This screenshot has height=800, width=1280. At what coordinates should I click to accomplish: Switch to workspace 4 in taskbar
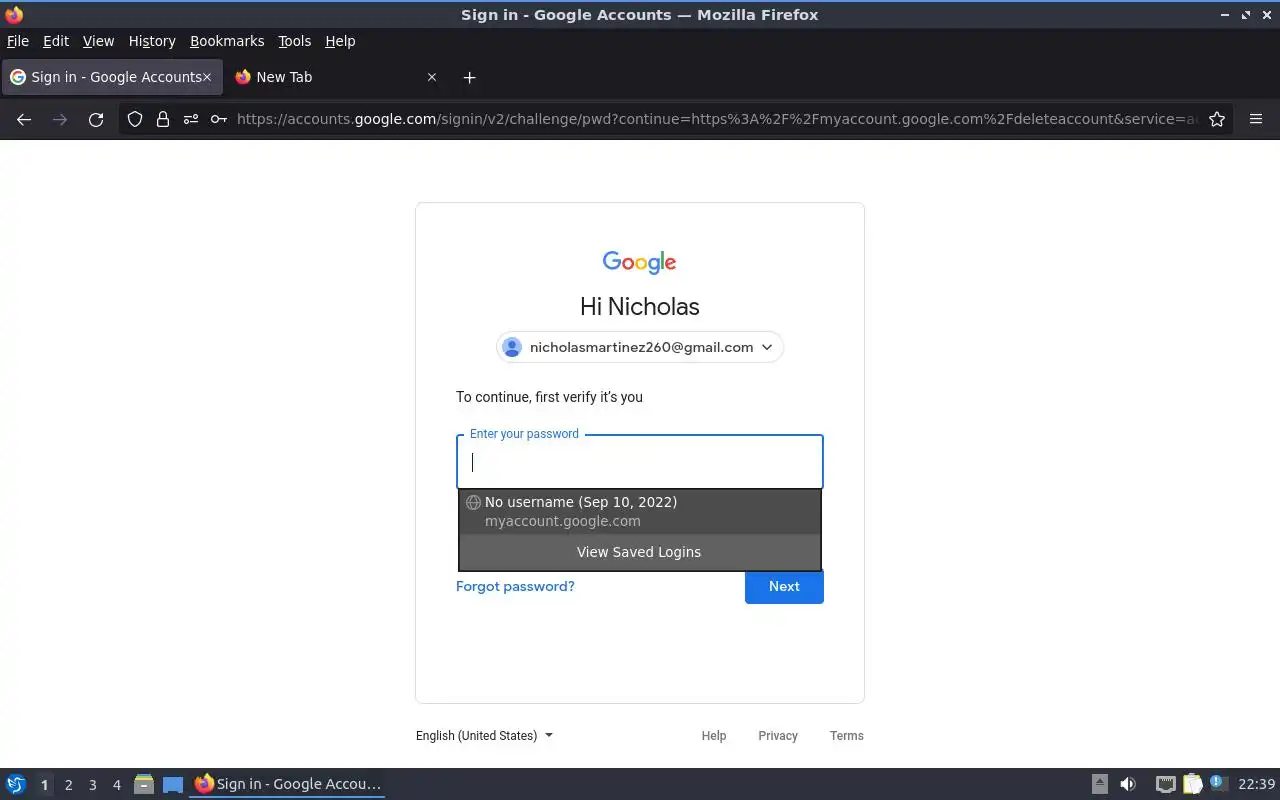(x=116, y=785)
